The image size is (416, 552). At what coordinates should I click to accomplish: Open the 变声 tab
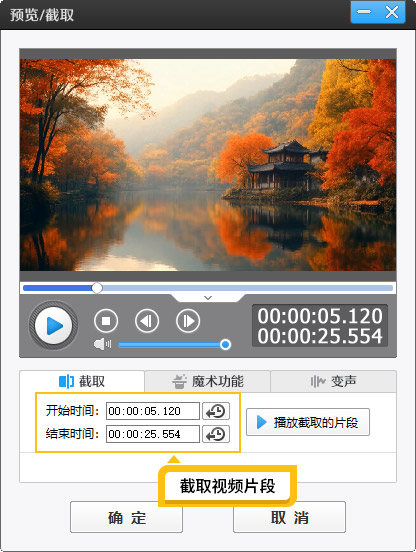(333, 381)
